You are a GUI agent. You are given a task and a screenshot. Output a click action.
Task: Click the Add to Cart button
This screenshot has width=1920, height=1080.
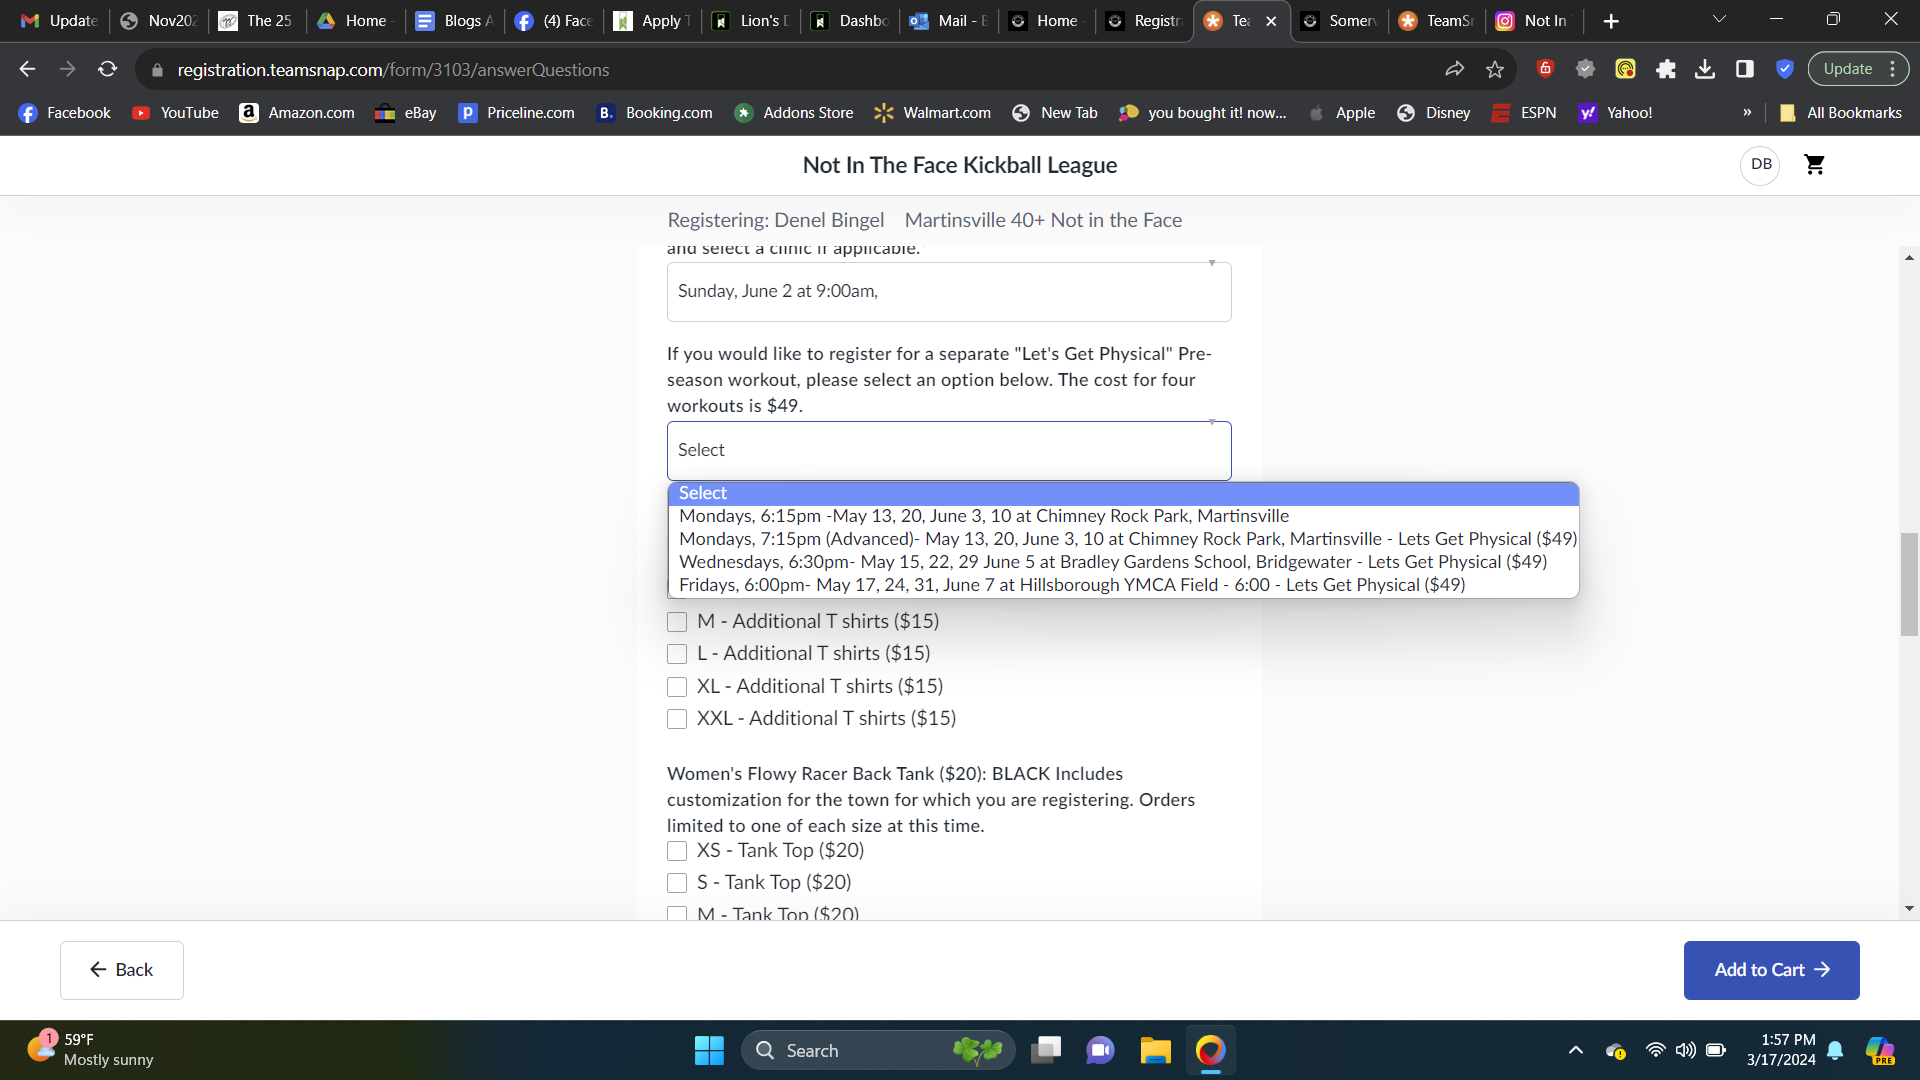[x=1771, y=970]
